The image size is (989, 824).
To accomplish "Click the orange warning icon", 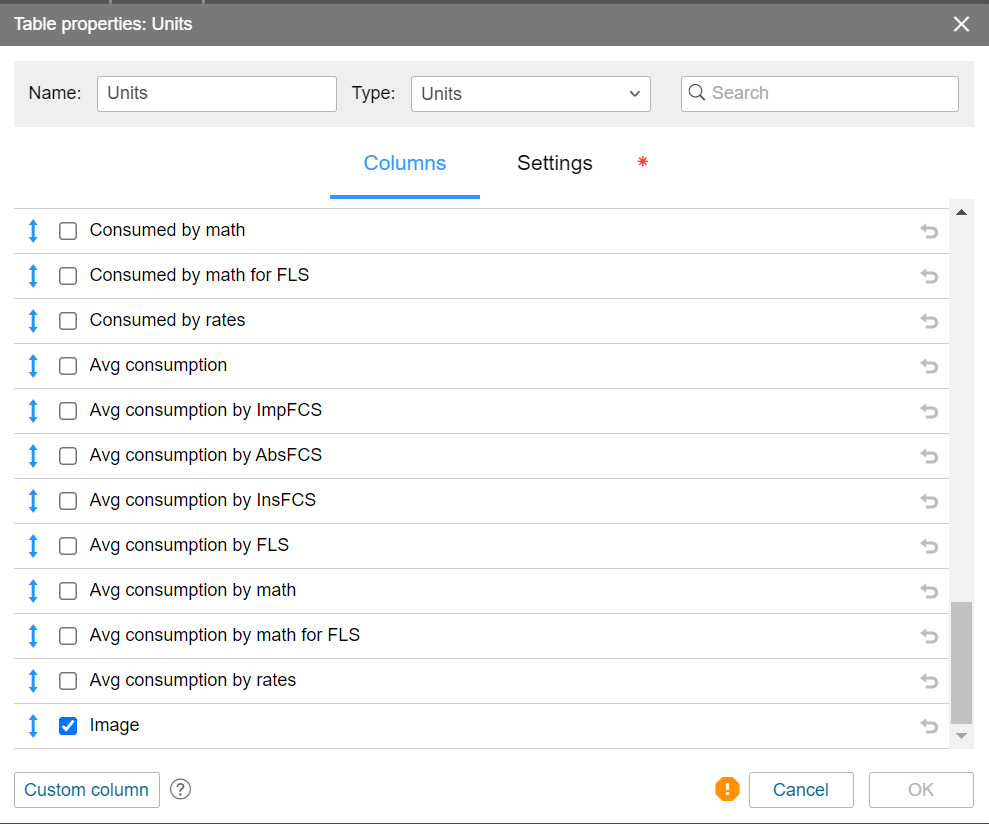I will coord(727,789).
